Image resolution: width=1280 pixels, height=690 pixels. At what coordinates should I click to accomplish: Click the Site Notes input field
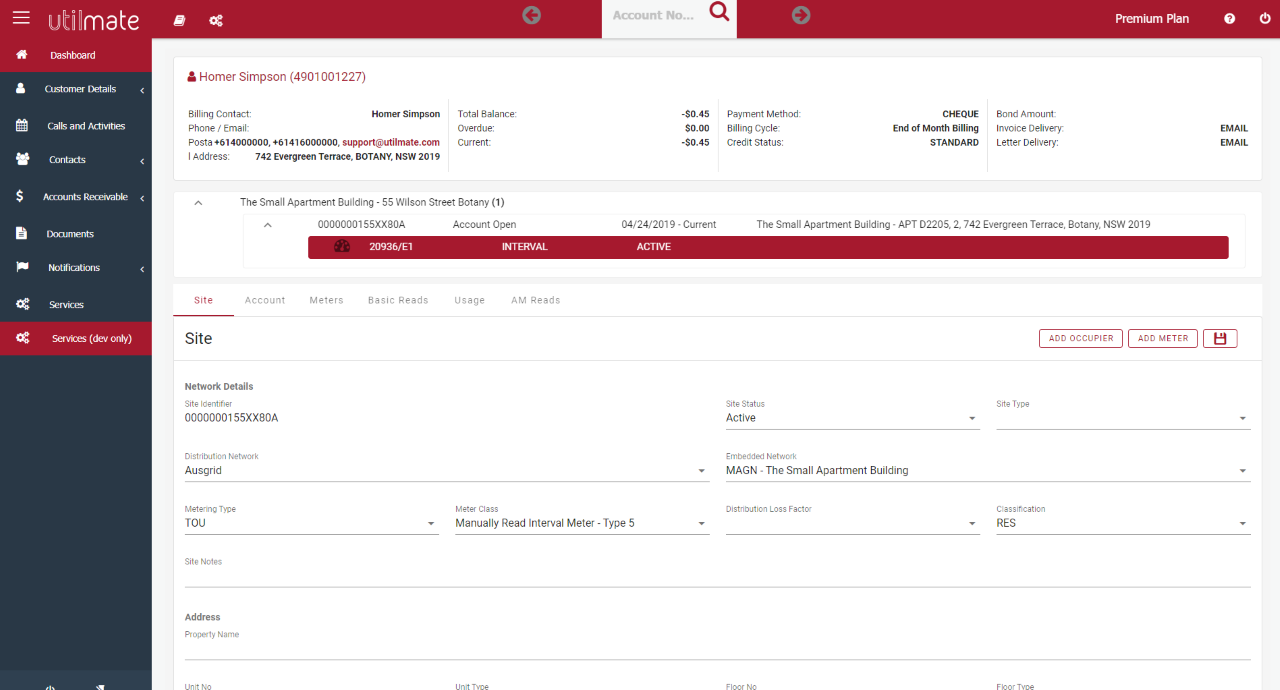[x=717, y=576]
